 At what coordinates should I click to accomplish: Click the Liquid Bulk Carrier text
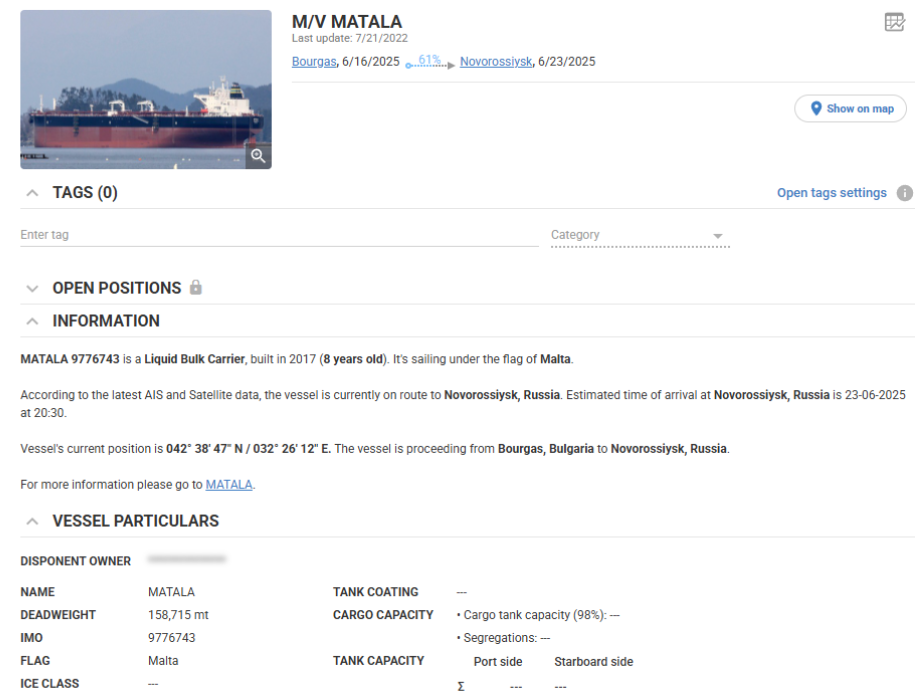click(194, 359)
